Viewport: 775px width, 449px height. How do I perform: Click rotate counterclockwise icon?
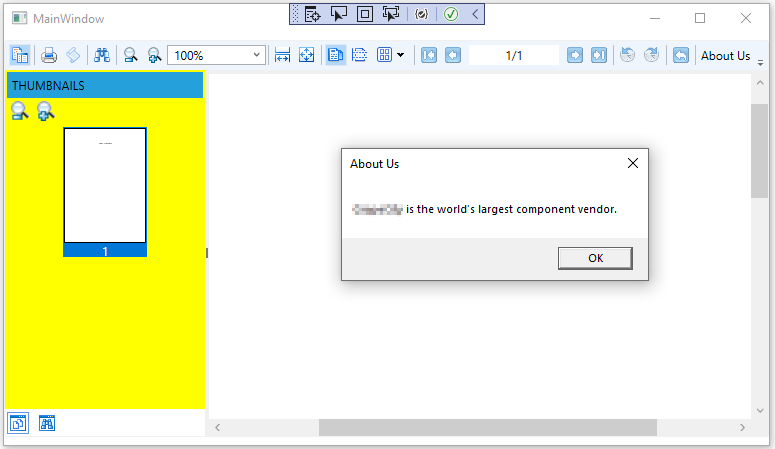coord(628,55)
